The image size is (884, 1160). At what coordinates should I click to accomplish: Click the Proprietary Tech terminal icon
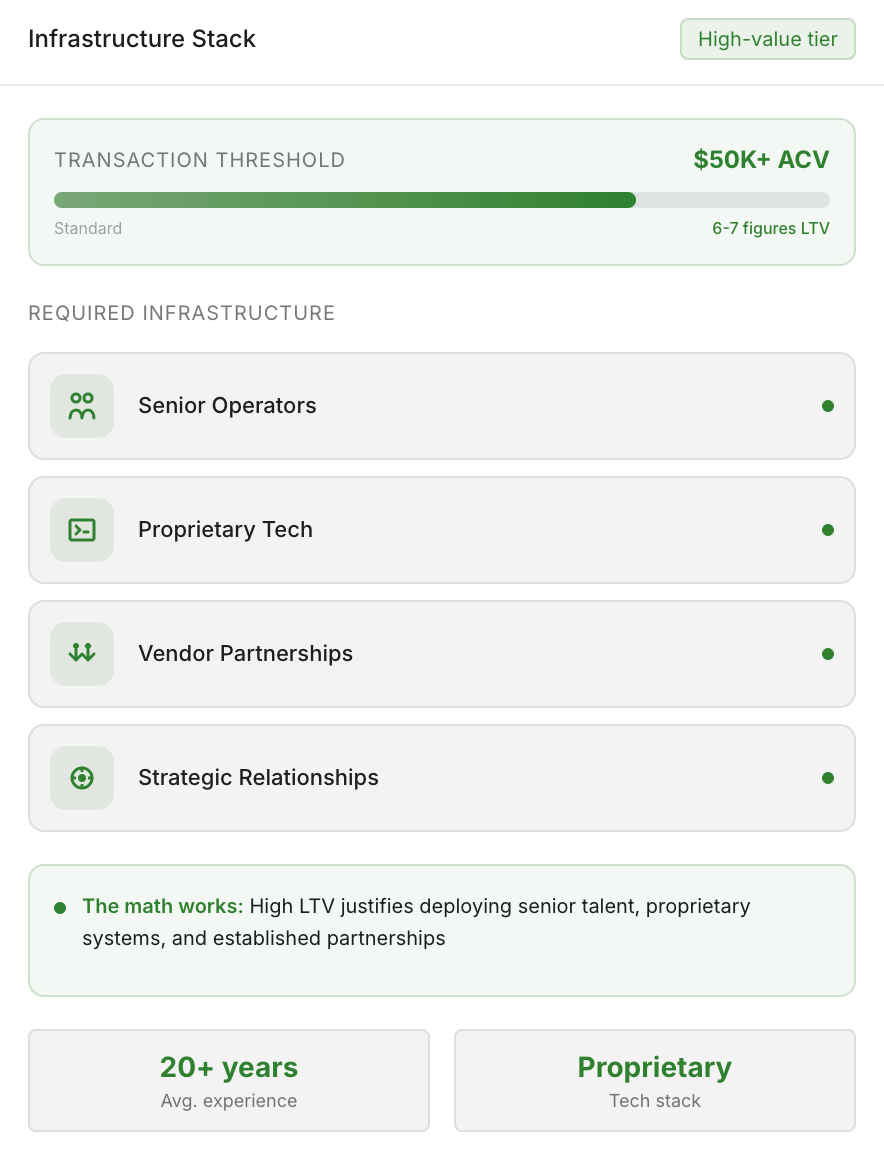pyautogui.click(x=82, y=530)
